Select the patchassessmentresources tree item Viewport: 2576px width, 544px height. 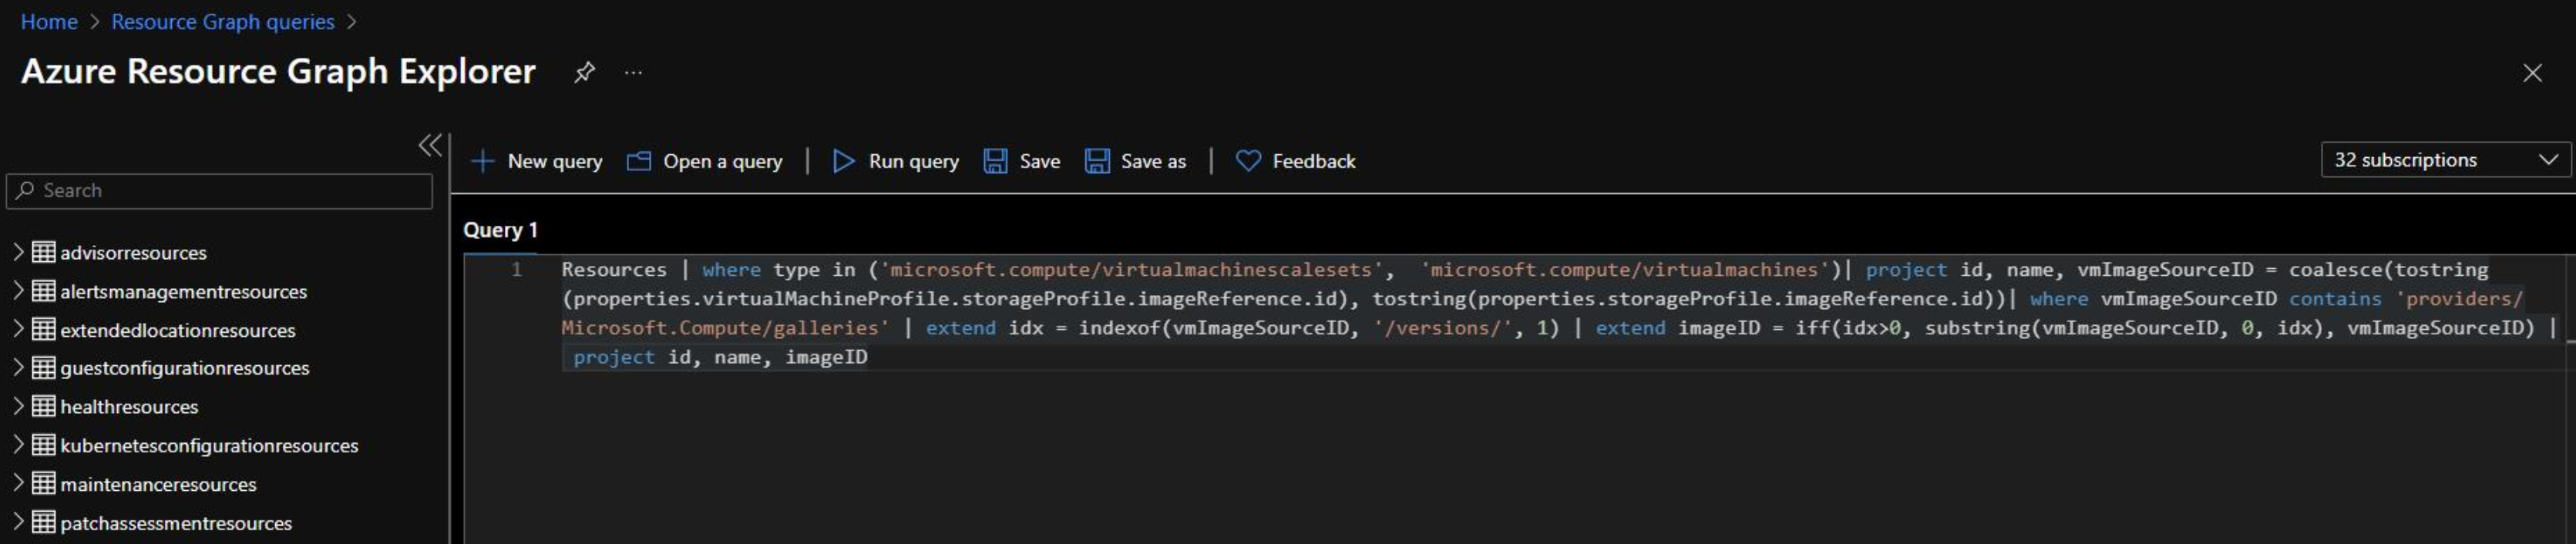176,523
